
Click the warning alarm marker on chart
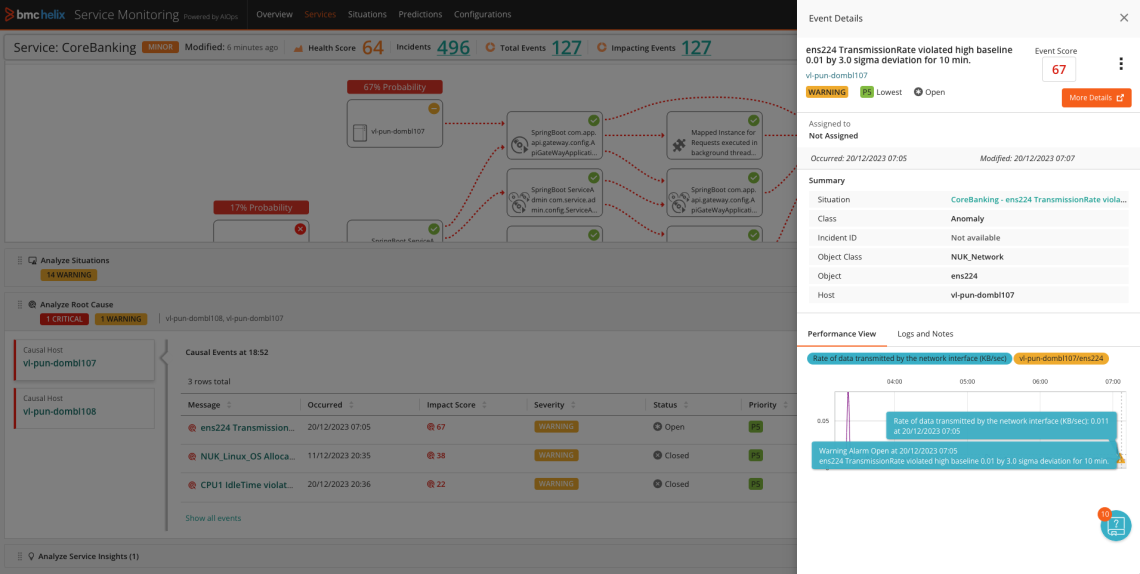[x=1120, y=459]
